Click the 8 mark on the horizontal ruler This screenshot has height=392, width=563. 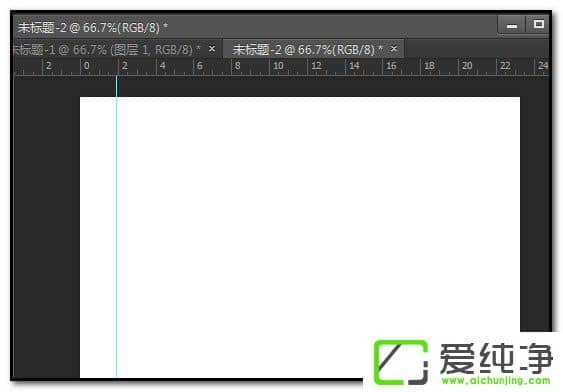click(238, 66)
